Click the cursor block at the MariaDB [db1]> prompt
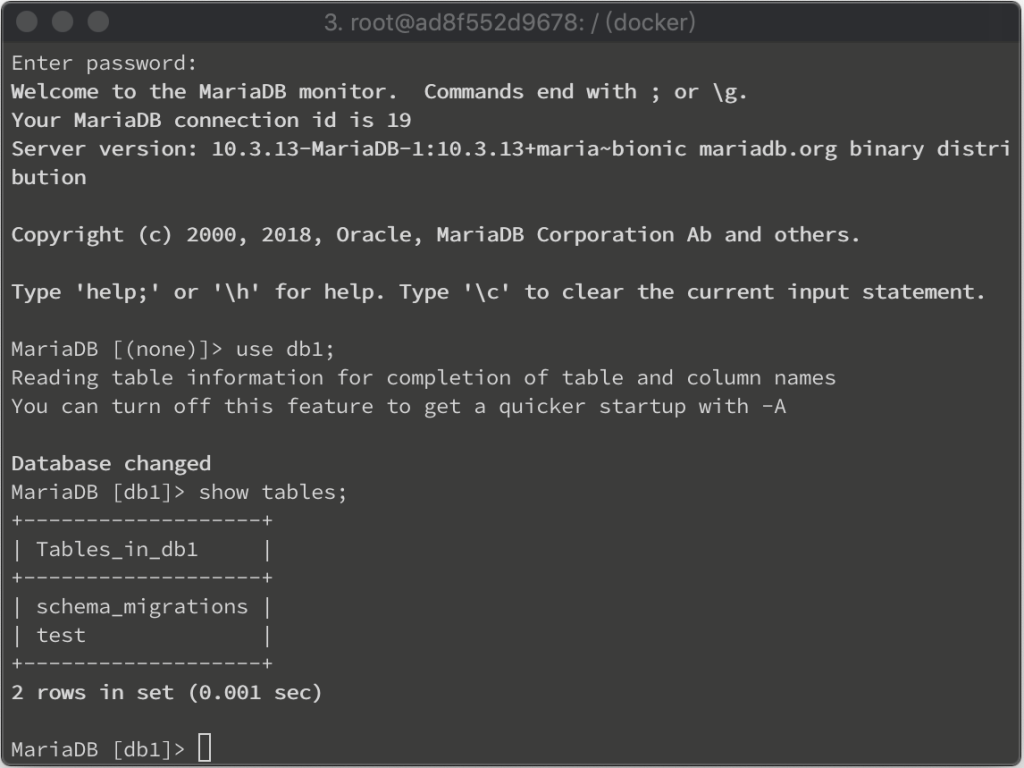The image size is (1024, 768). click(x=204, y=748)
